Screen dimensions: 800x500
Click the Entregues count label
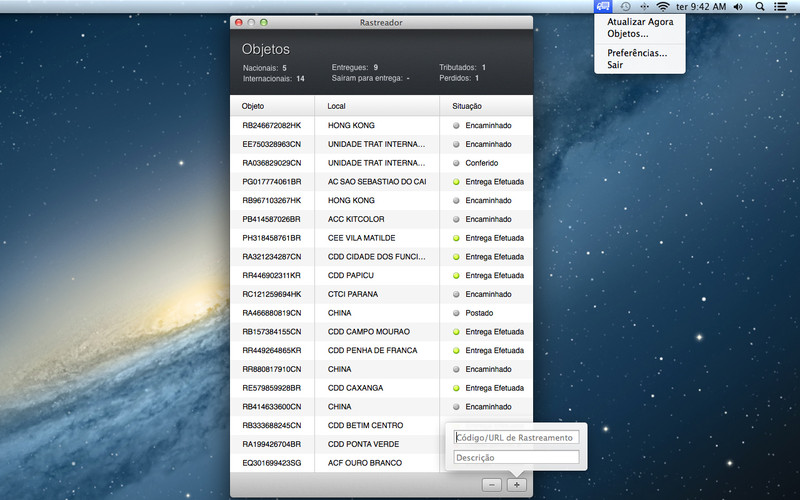pos(355,67)
